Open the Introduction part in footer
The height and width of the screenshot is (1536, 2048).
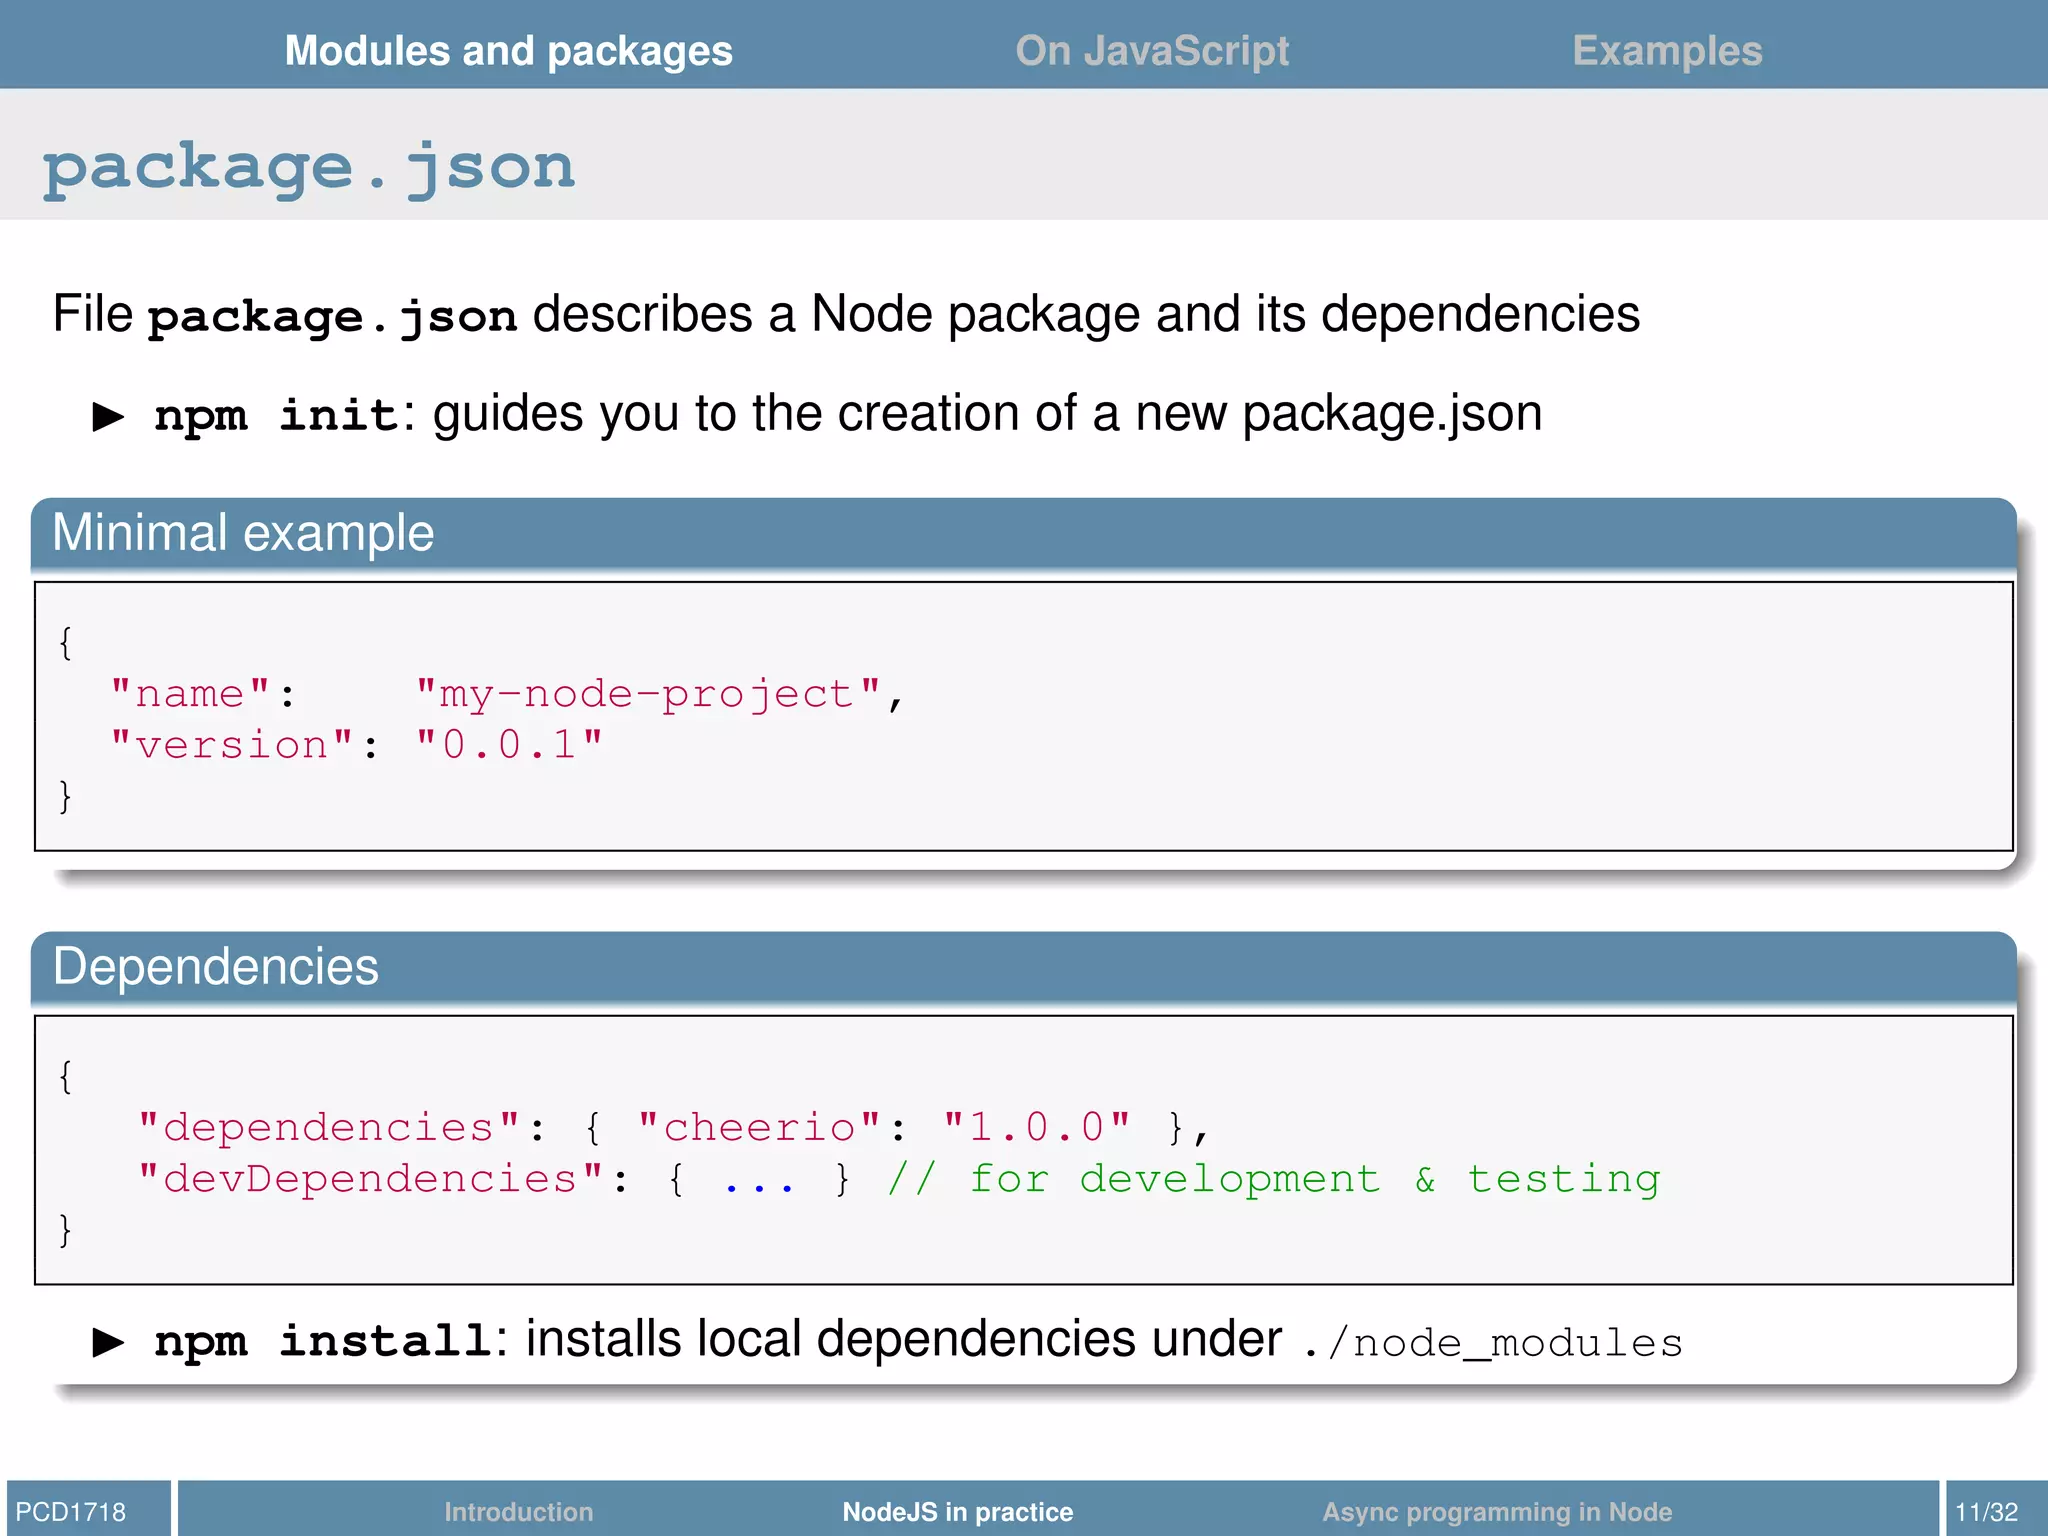518,1511
